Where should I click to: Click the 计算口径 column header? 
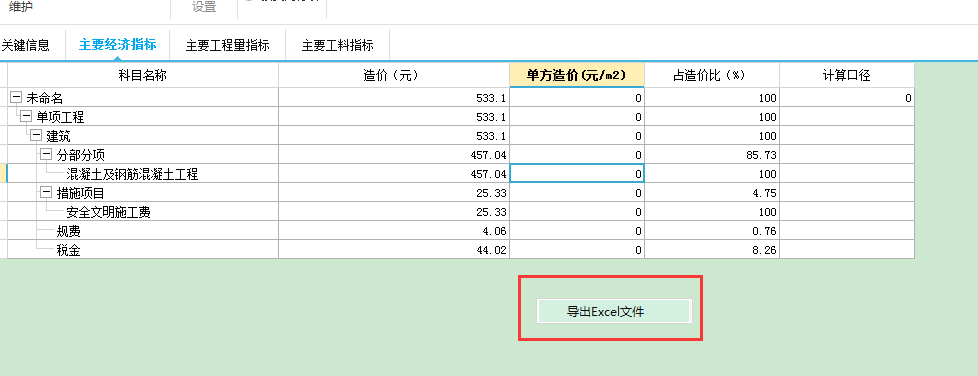[x=847, y=75]
